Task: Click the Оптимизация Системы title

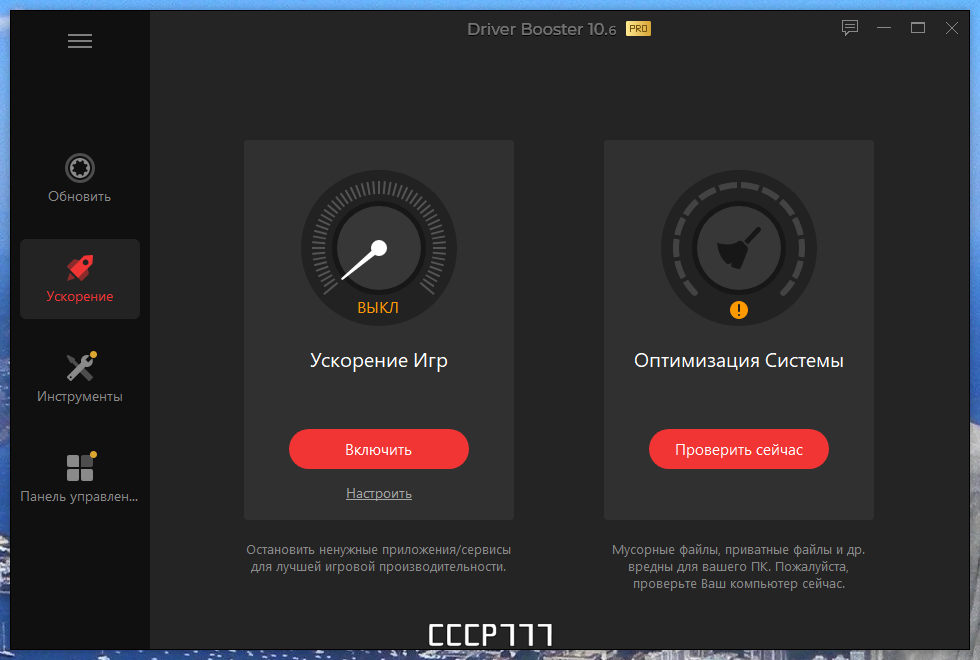Action: (739, 361)
